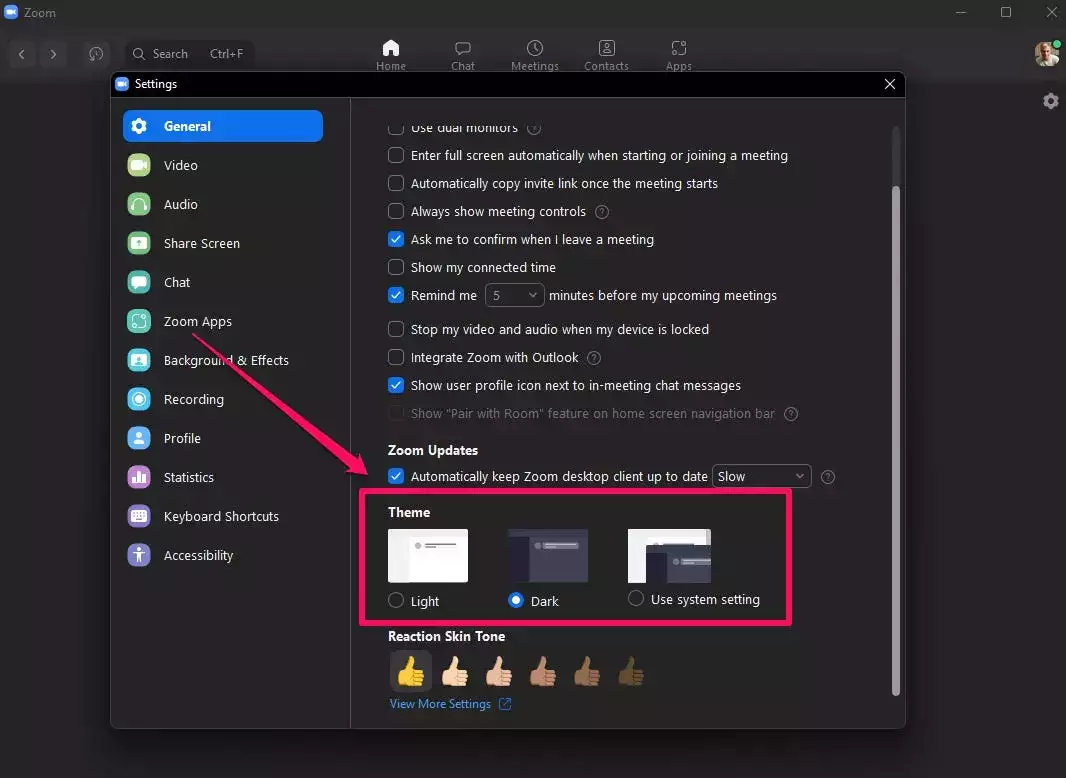Click the history clock icon beside Search
Viewport: 1066px width, 778px height.
pos(96,54)
